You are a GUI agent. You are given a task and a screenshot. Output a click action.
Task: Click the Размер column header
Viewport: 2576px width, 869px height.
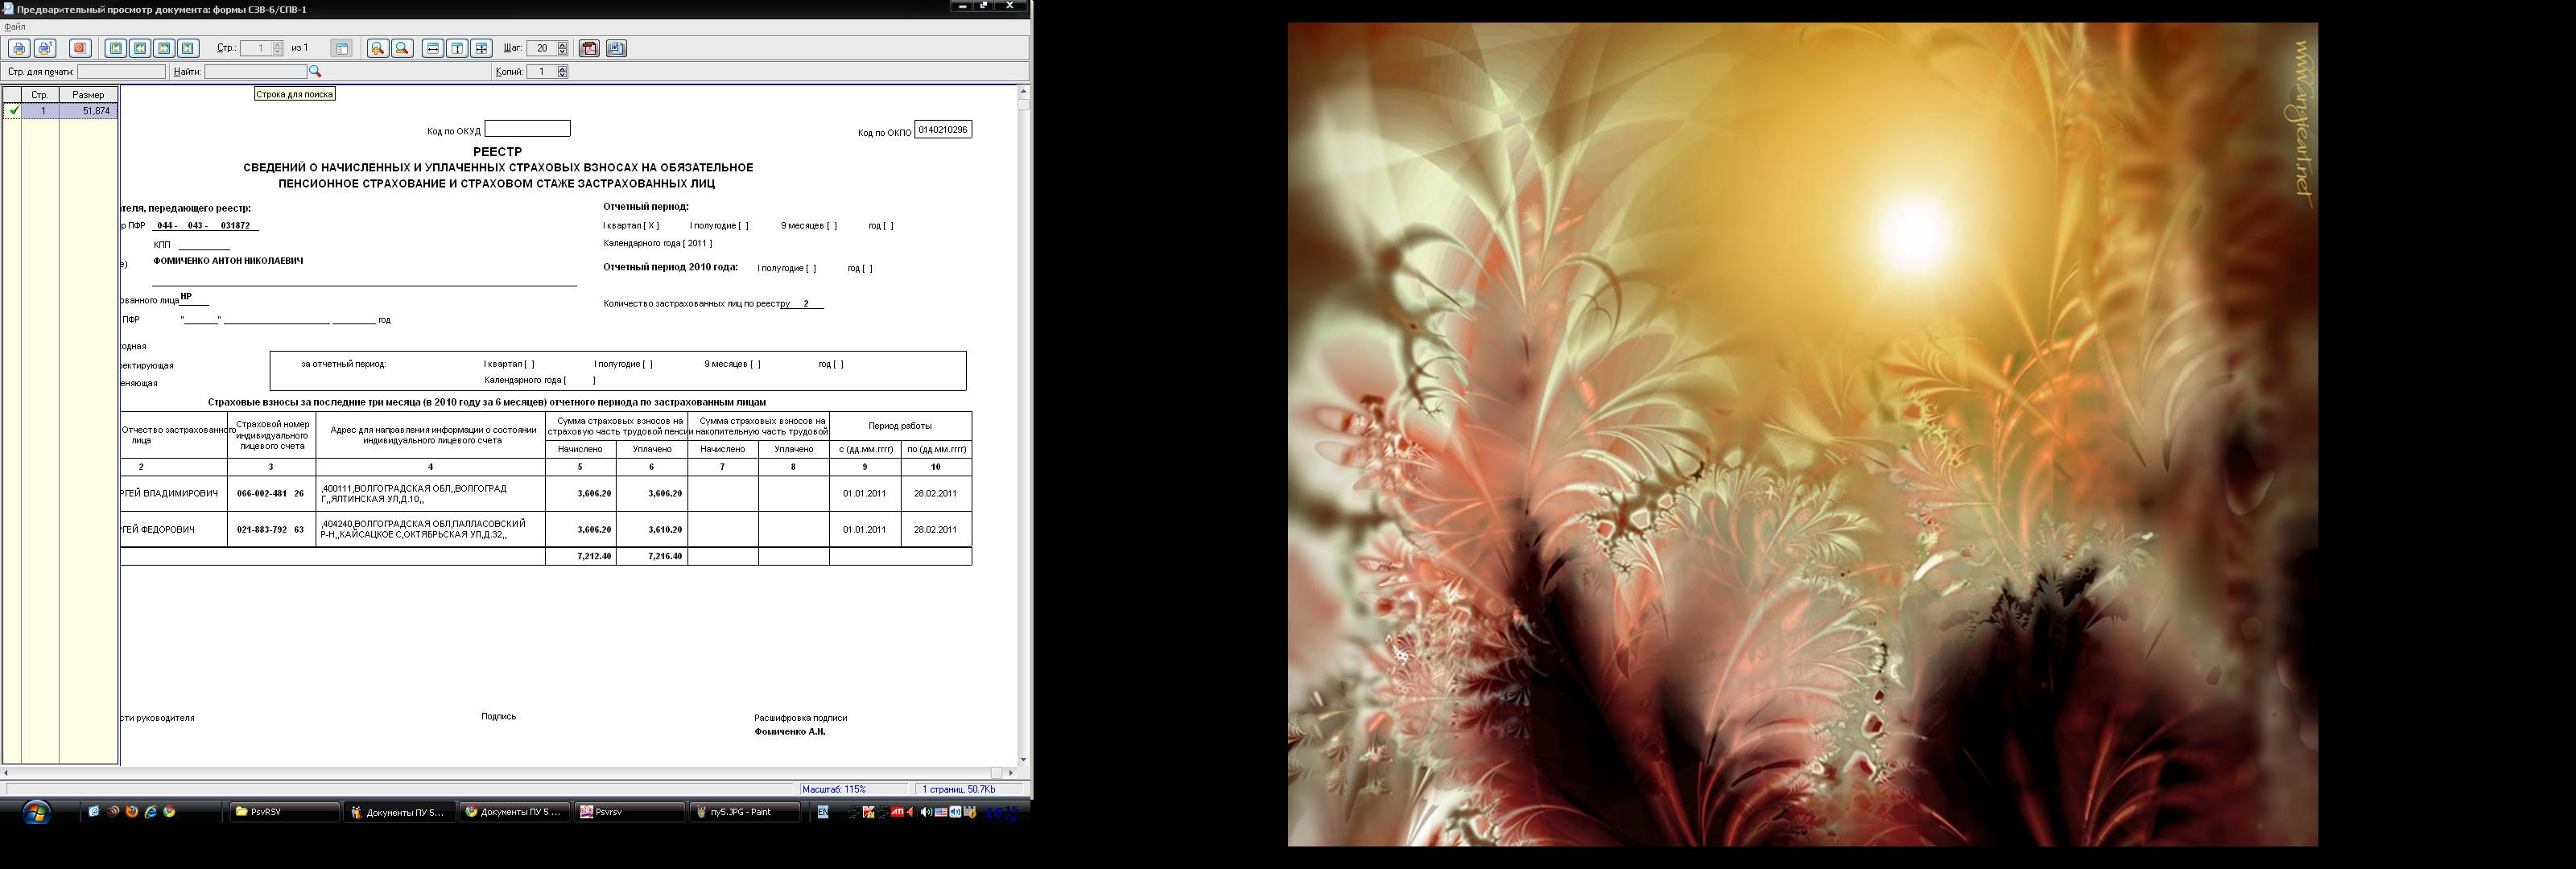[88, 95]
